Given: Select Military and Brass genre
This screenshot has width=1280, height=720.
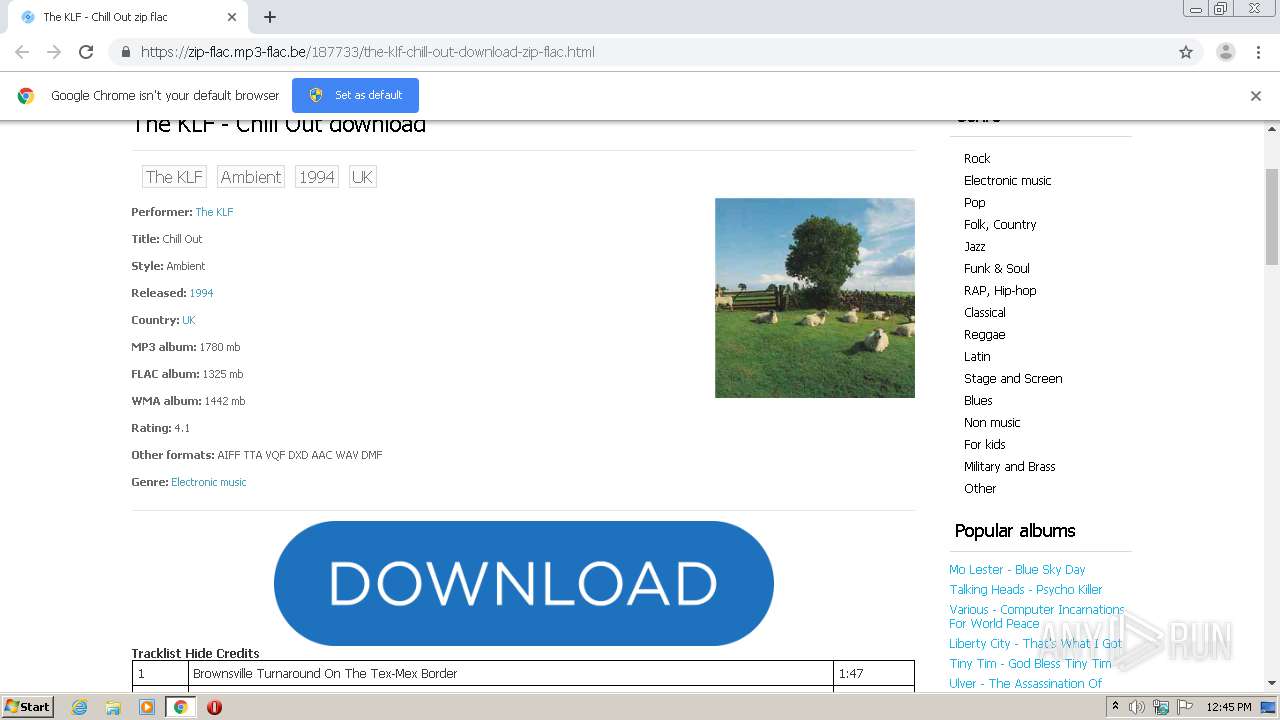Looking at the screenshot, I should tap(1010, 466).
